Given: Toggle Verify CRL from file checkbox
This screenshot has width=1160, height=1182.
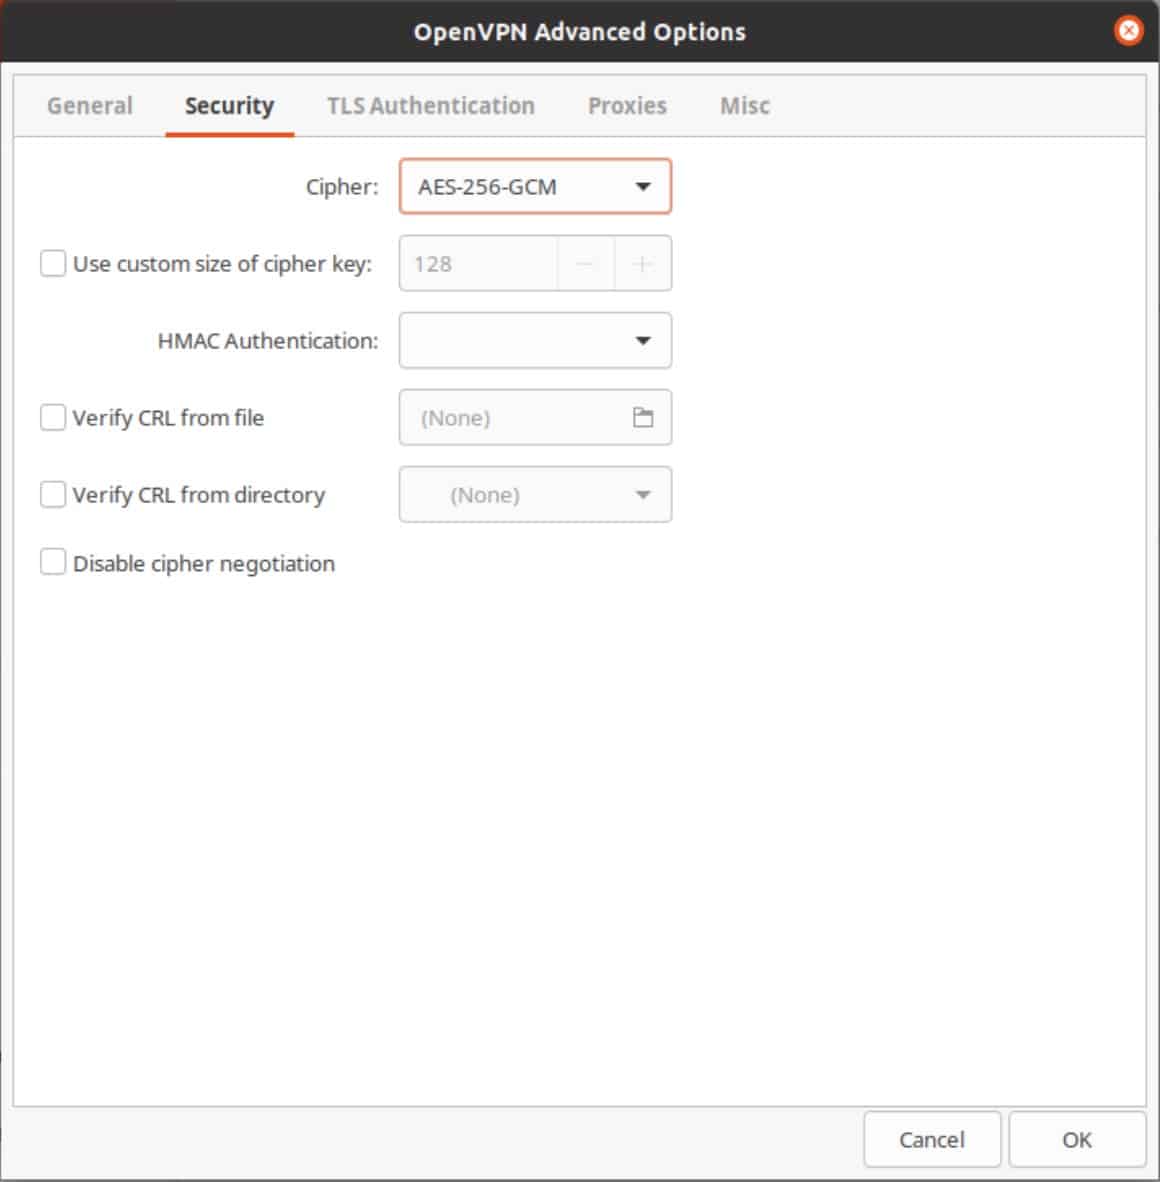Looking at the screenshot, I should 53,417.
